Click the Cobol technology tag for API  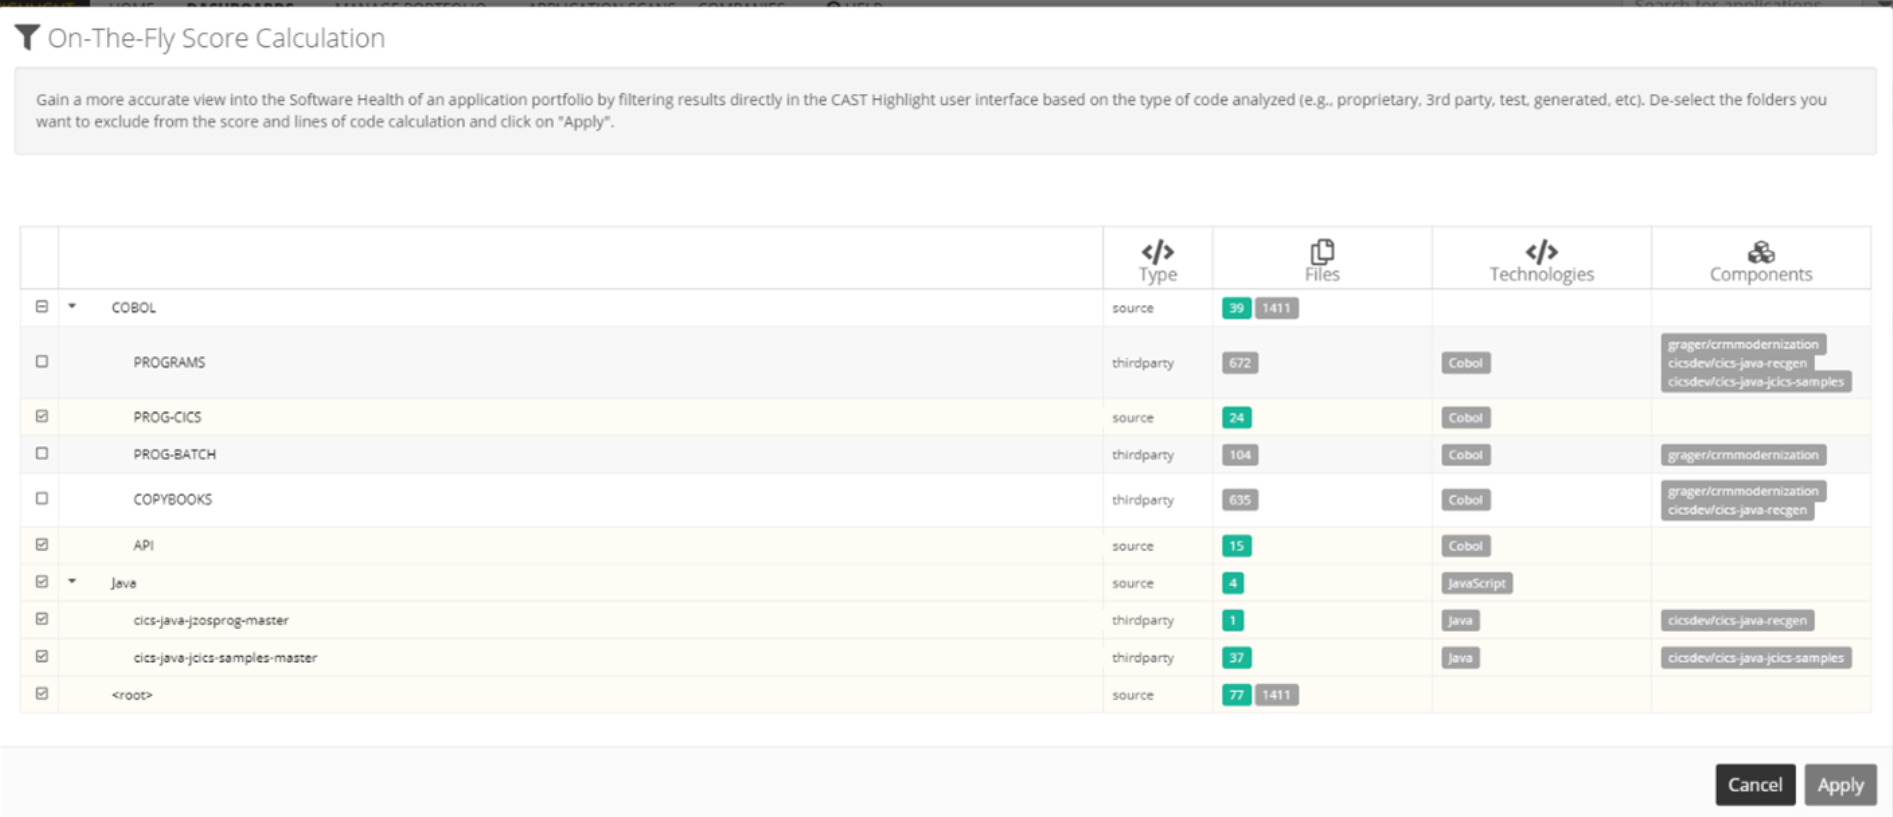(x=1465, y=546)
